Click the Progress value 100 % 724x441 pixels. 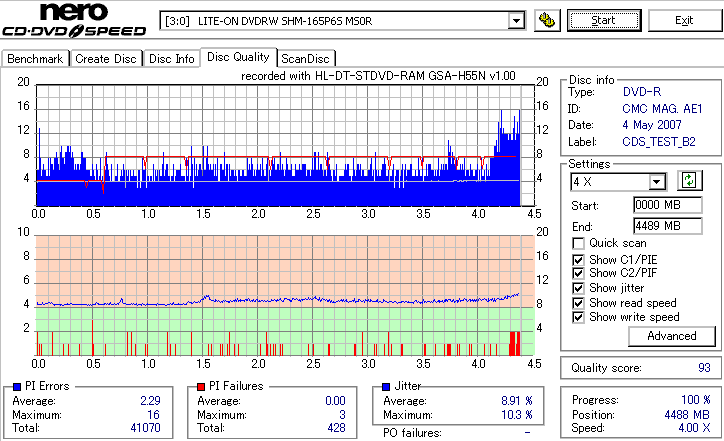[696, 400]
